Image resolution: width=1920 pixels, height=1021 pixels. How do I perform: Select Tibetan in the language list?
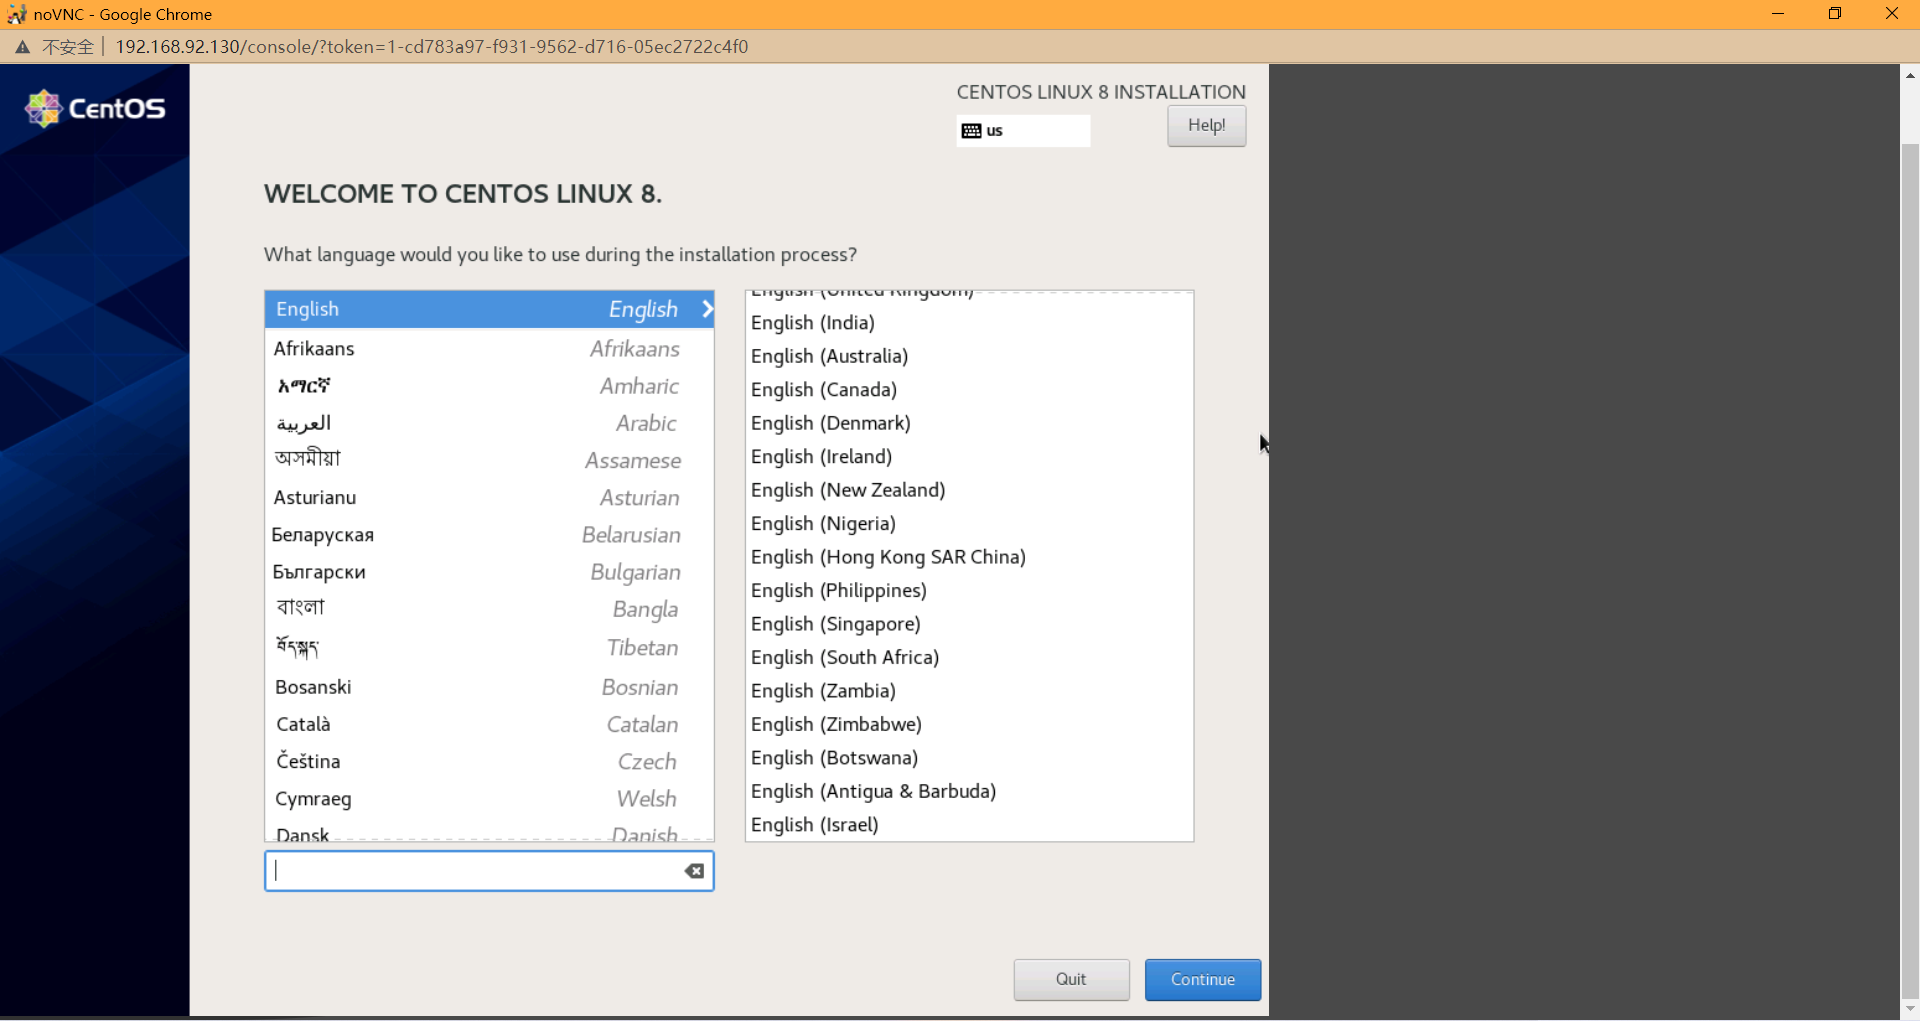pyautogui.click(x=489, y=648)
